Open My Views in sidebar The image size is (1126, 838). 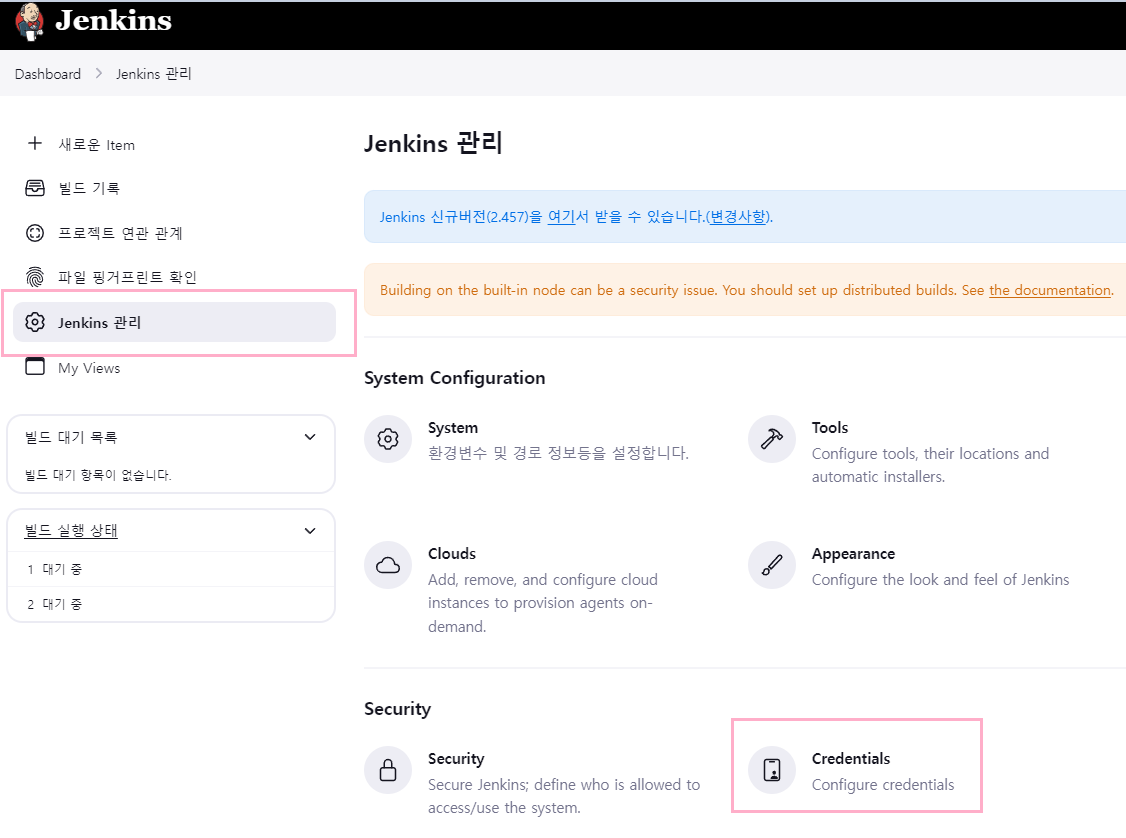(x=89, y=368)
